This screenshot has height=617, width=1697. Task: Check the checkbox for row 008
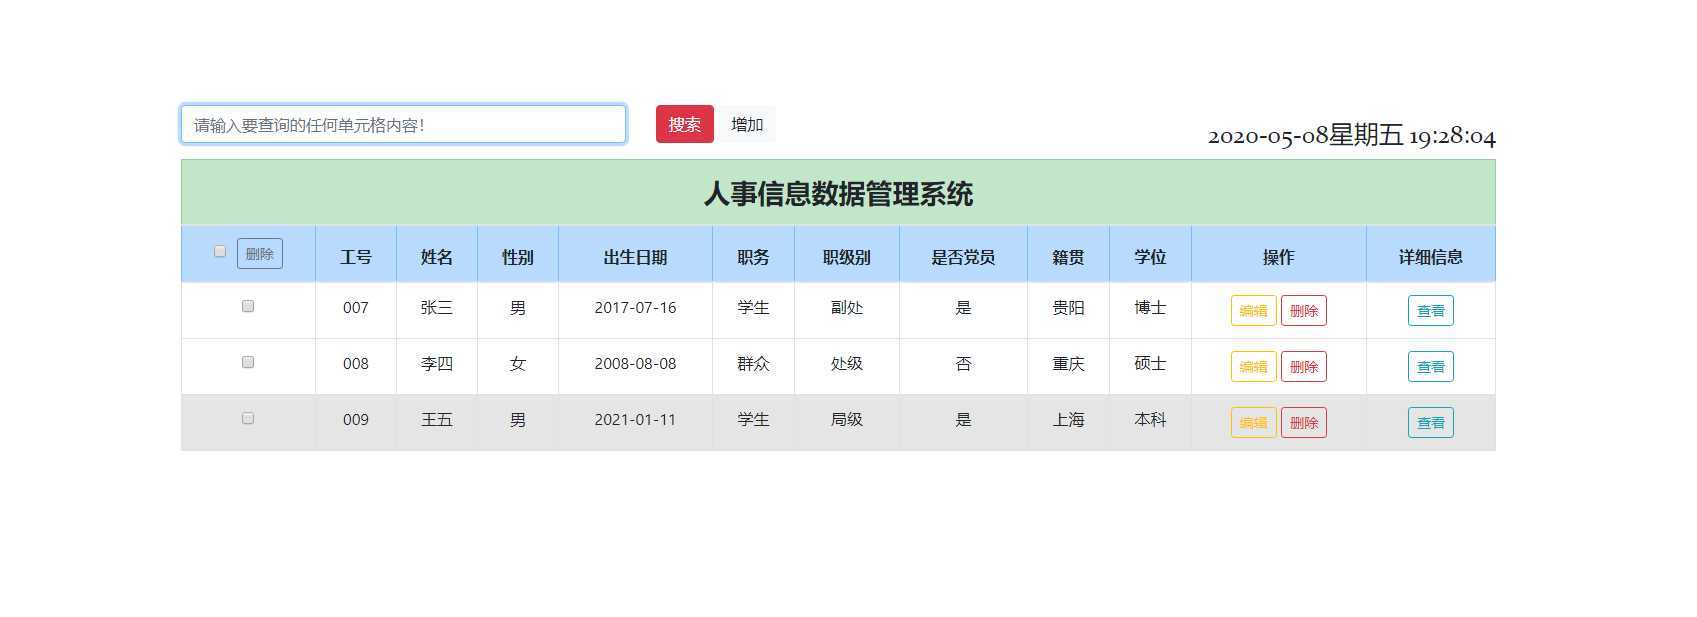248,362
